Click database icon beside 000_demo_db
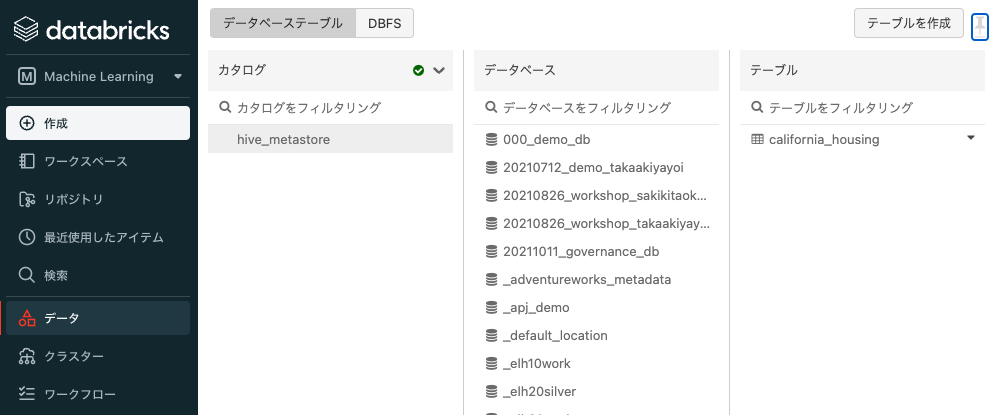 click(x=491, y=140)
